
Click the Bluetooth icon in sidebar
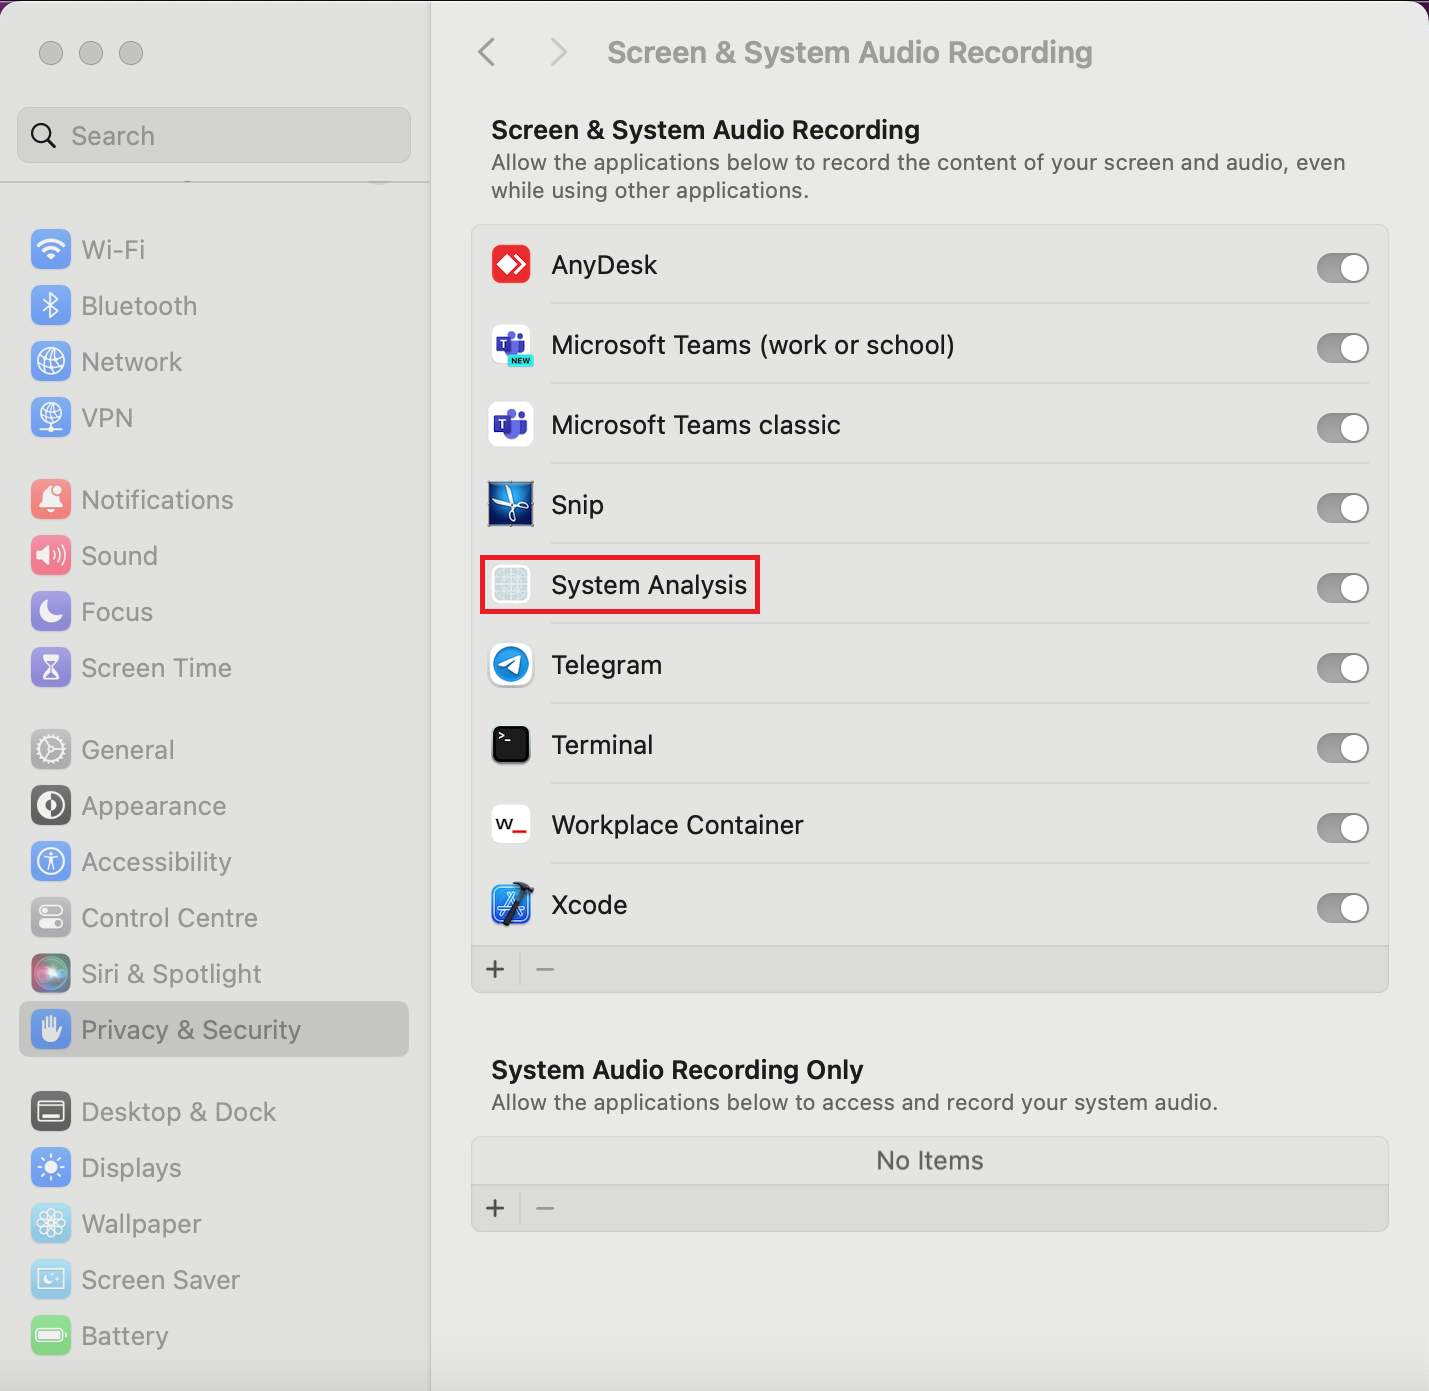(x=51, y=306)
